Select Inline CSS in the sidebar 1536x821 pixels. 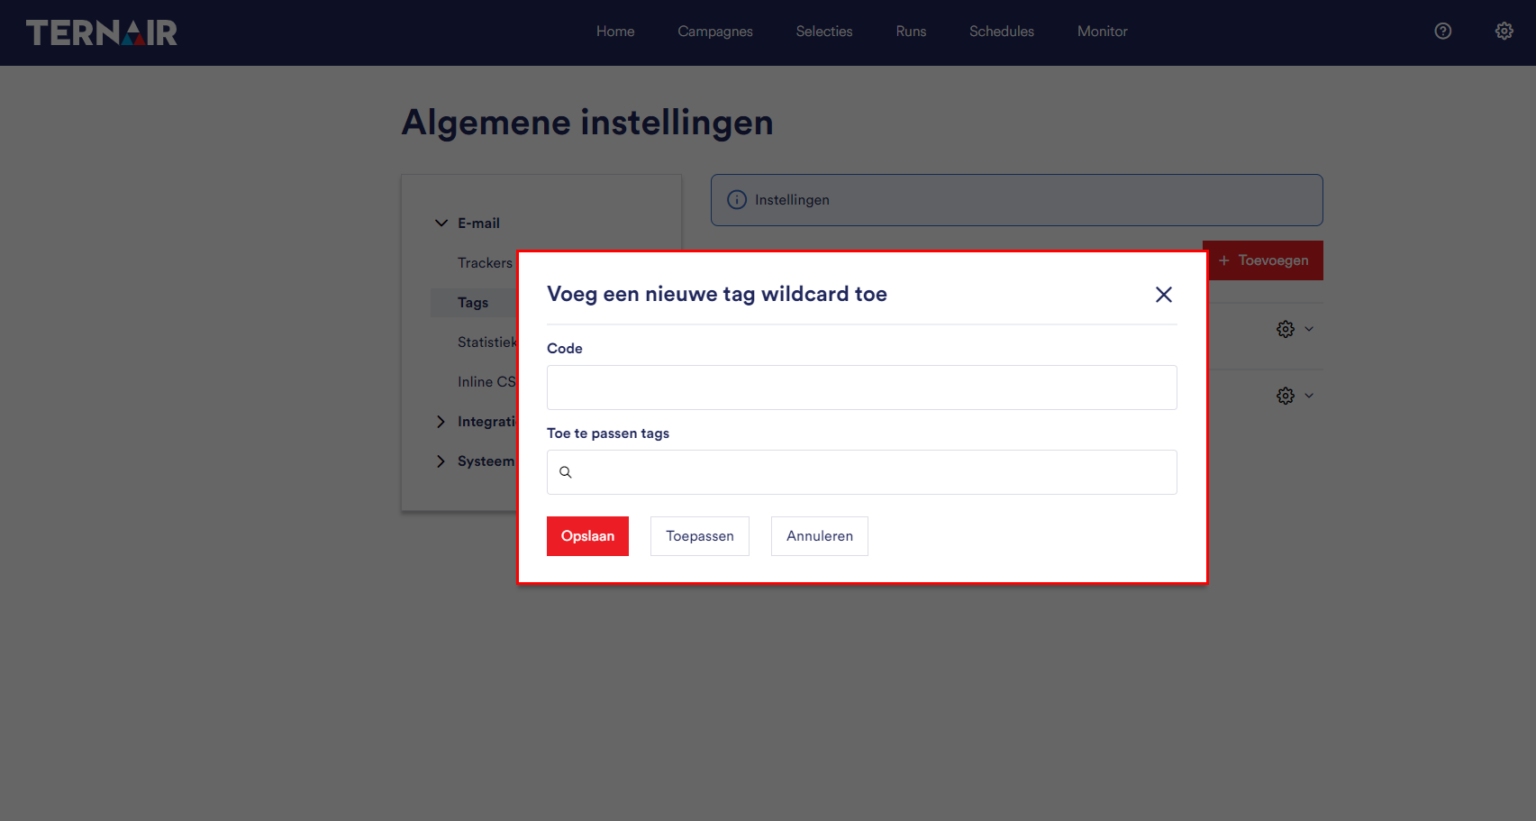[487, 382]
